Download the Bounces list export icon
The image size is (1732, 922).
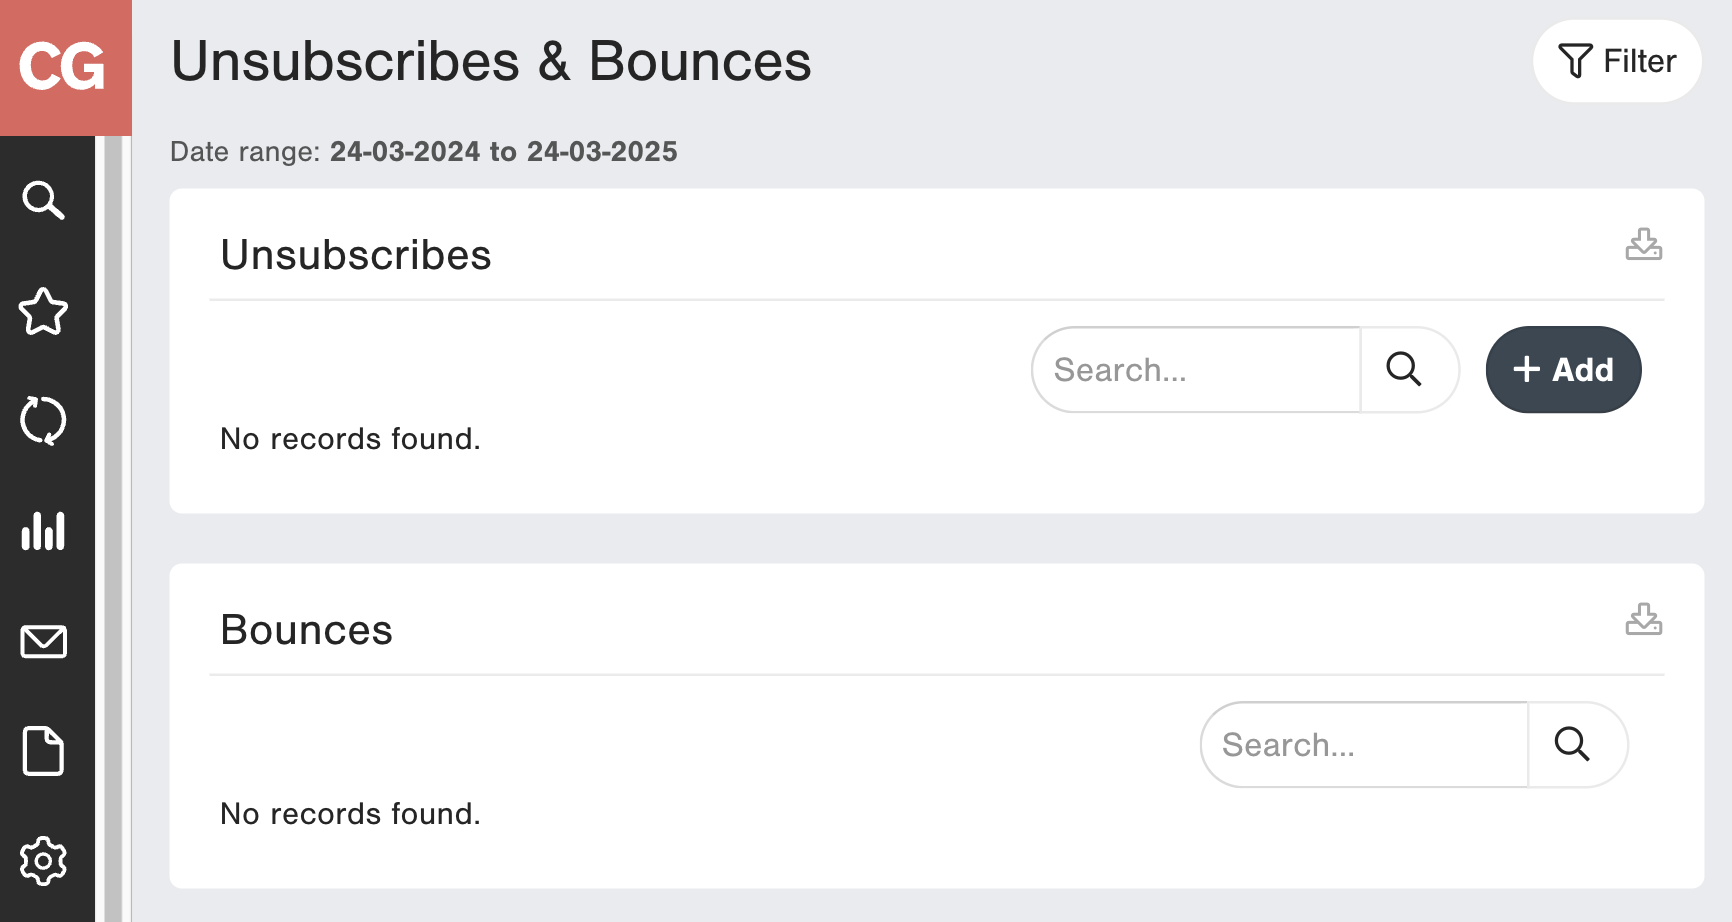click(1643, 619)
